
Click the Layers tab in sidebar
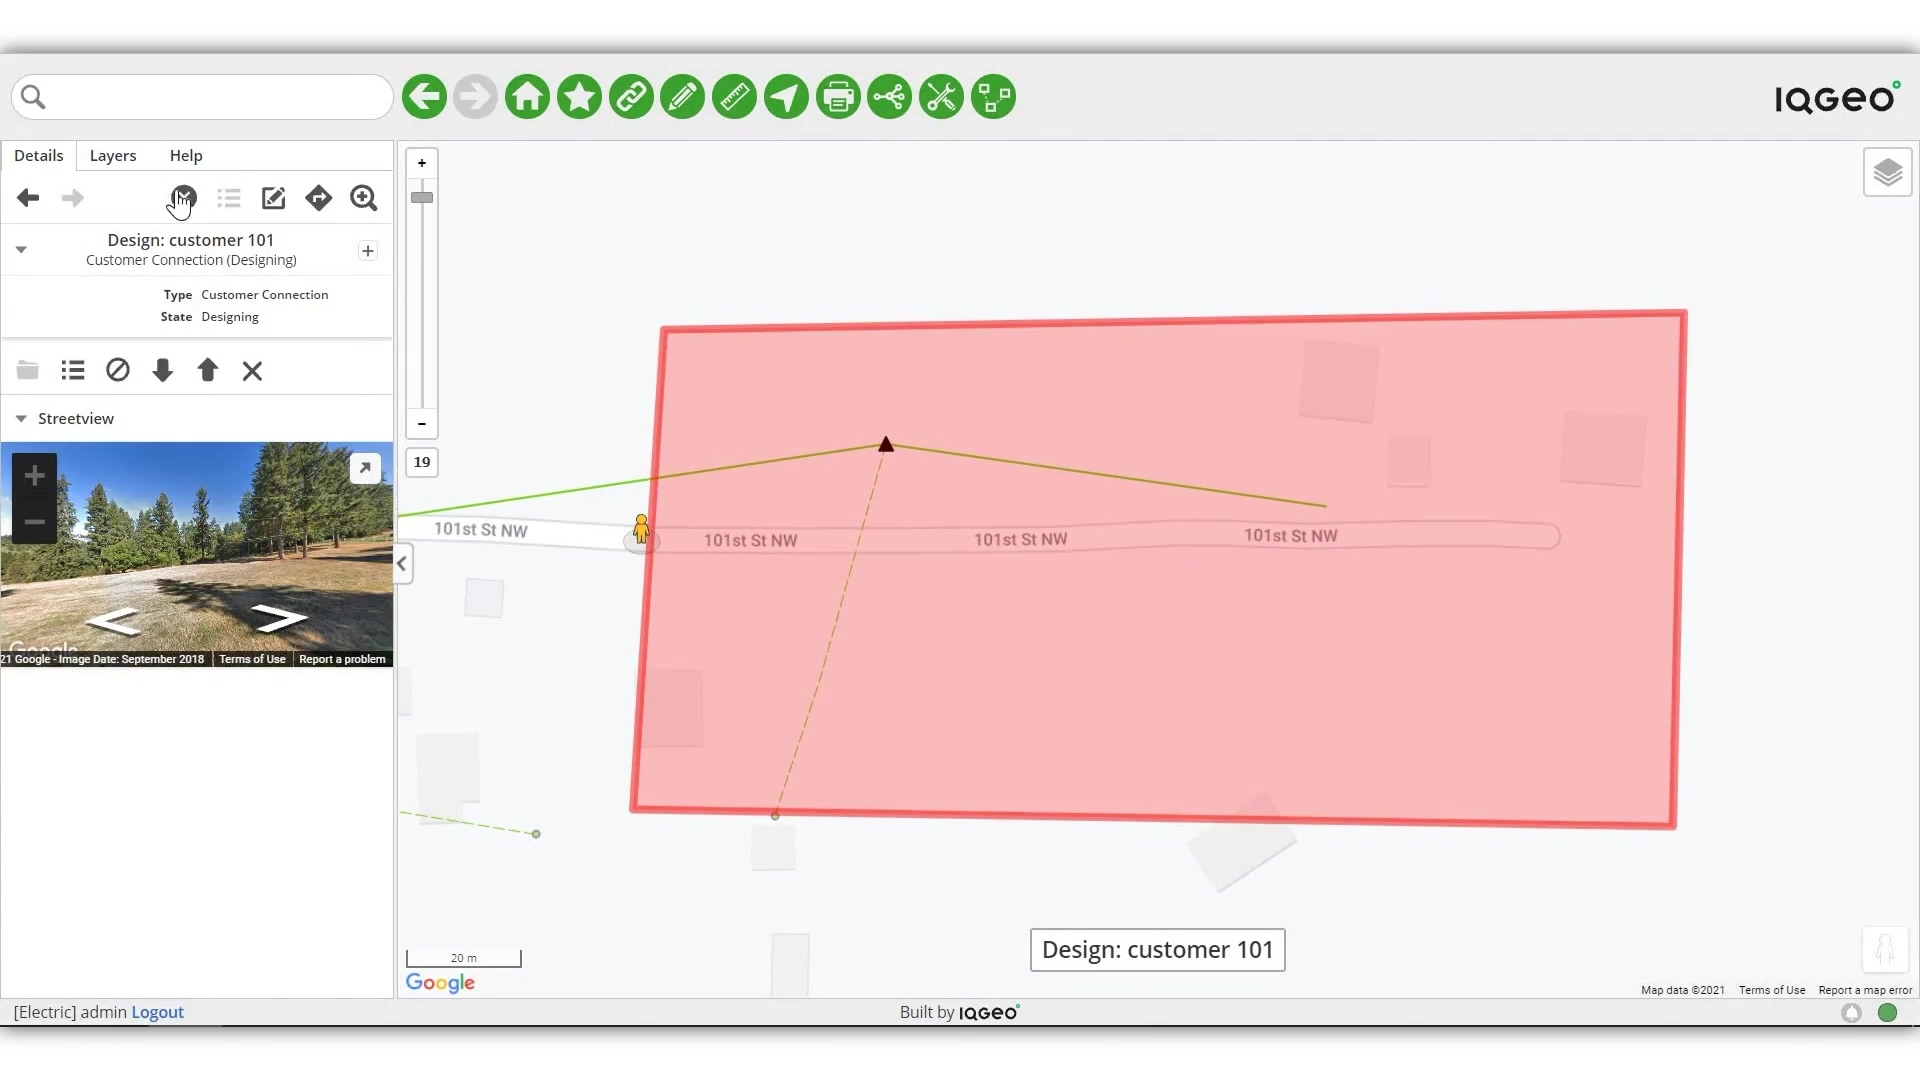click(112, 154)
